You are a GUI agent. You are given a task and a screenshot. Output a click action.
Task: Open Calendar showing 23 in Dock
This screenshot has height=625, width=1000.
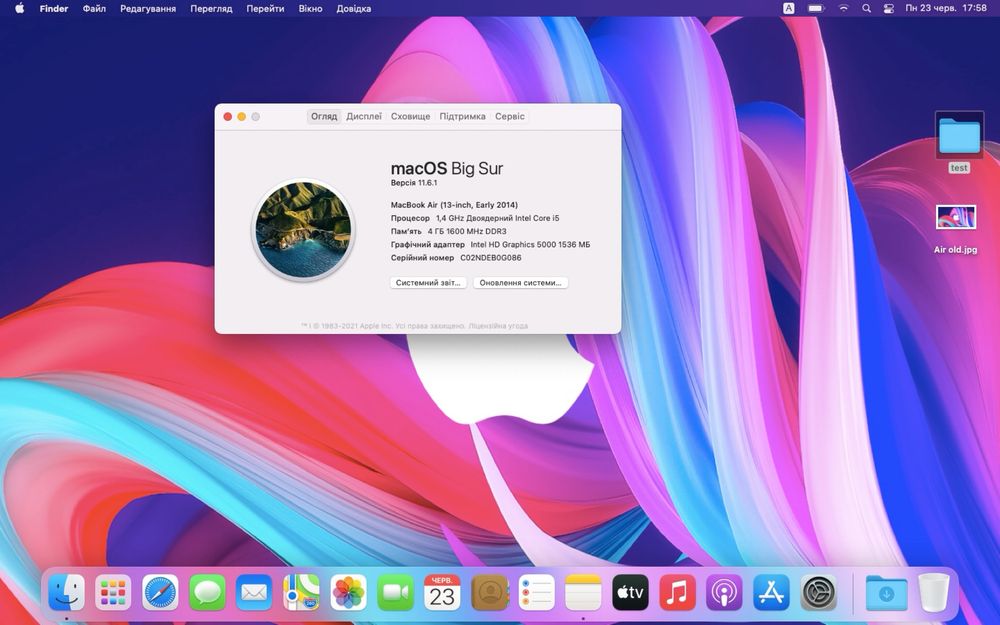pyautogui.click(x=442, y=592)
